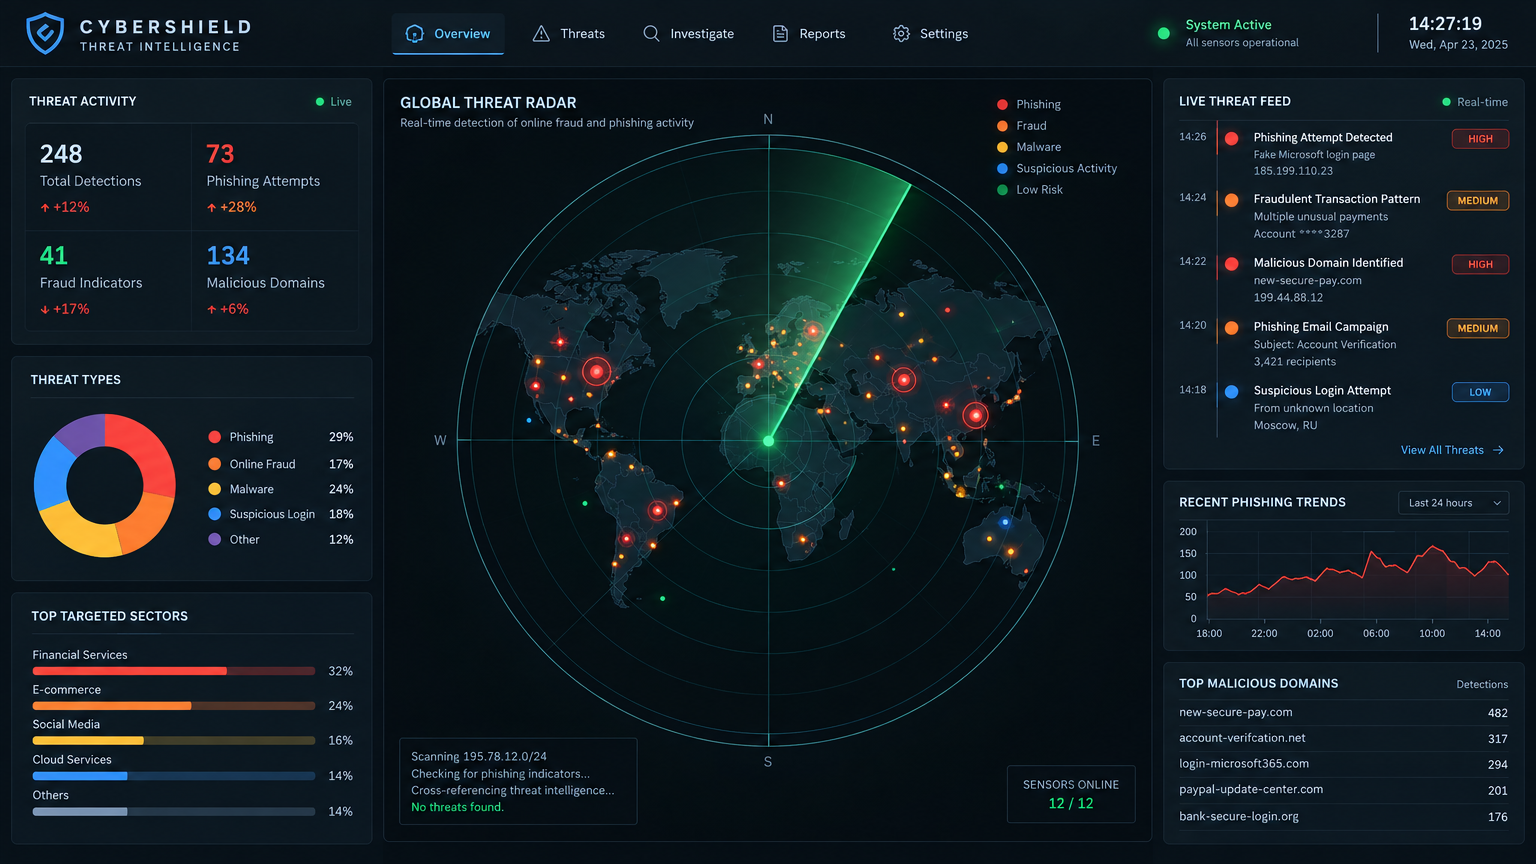Click the Overview tab's chat-bubble icon

click(x=414, y=34)
